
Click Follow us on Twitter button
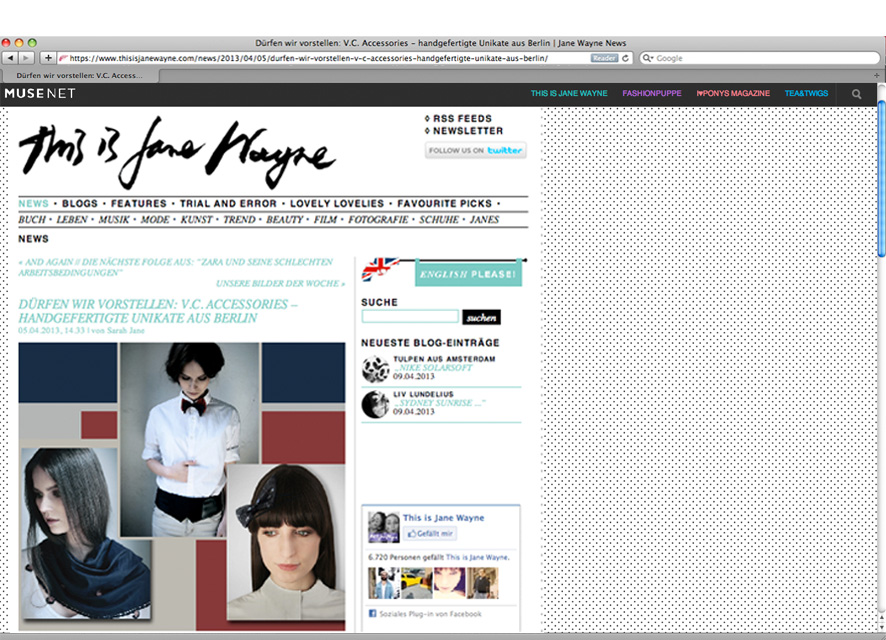[476, 150]
